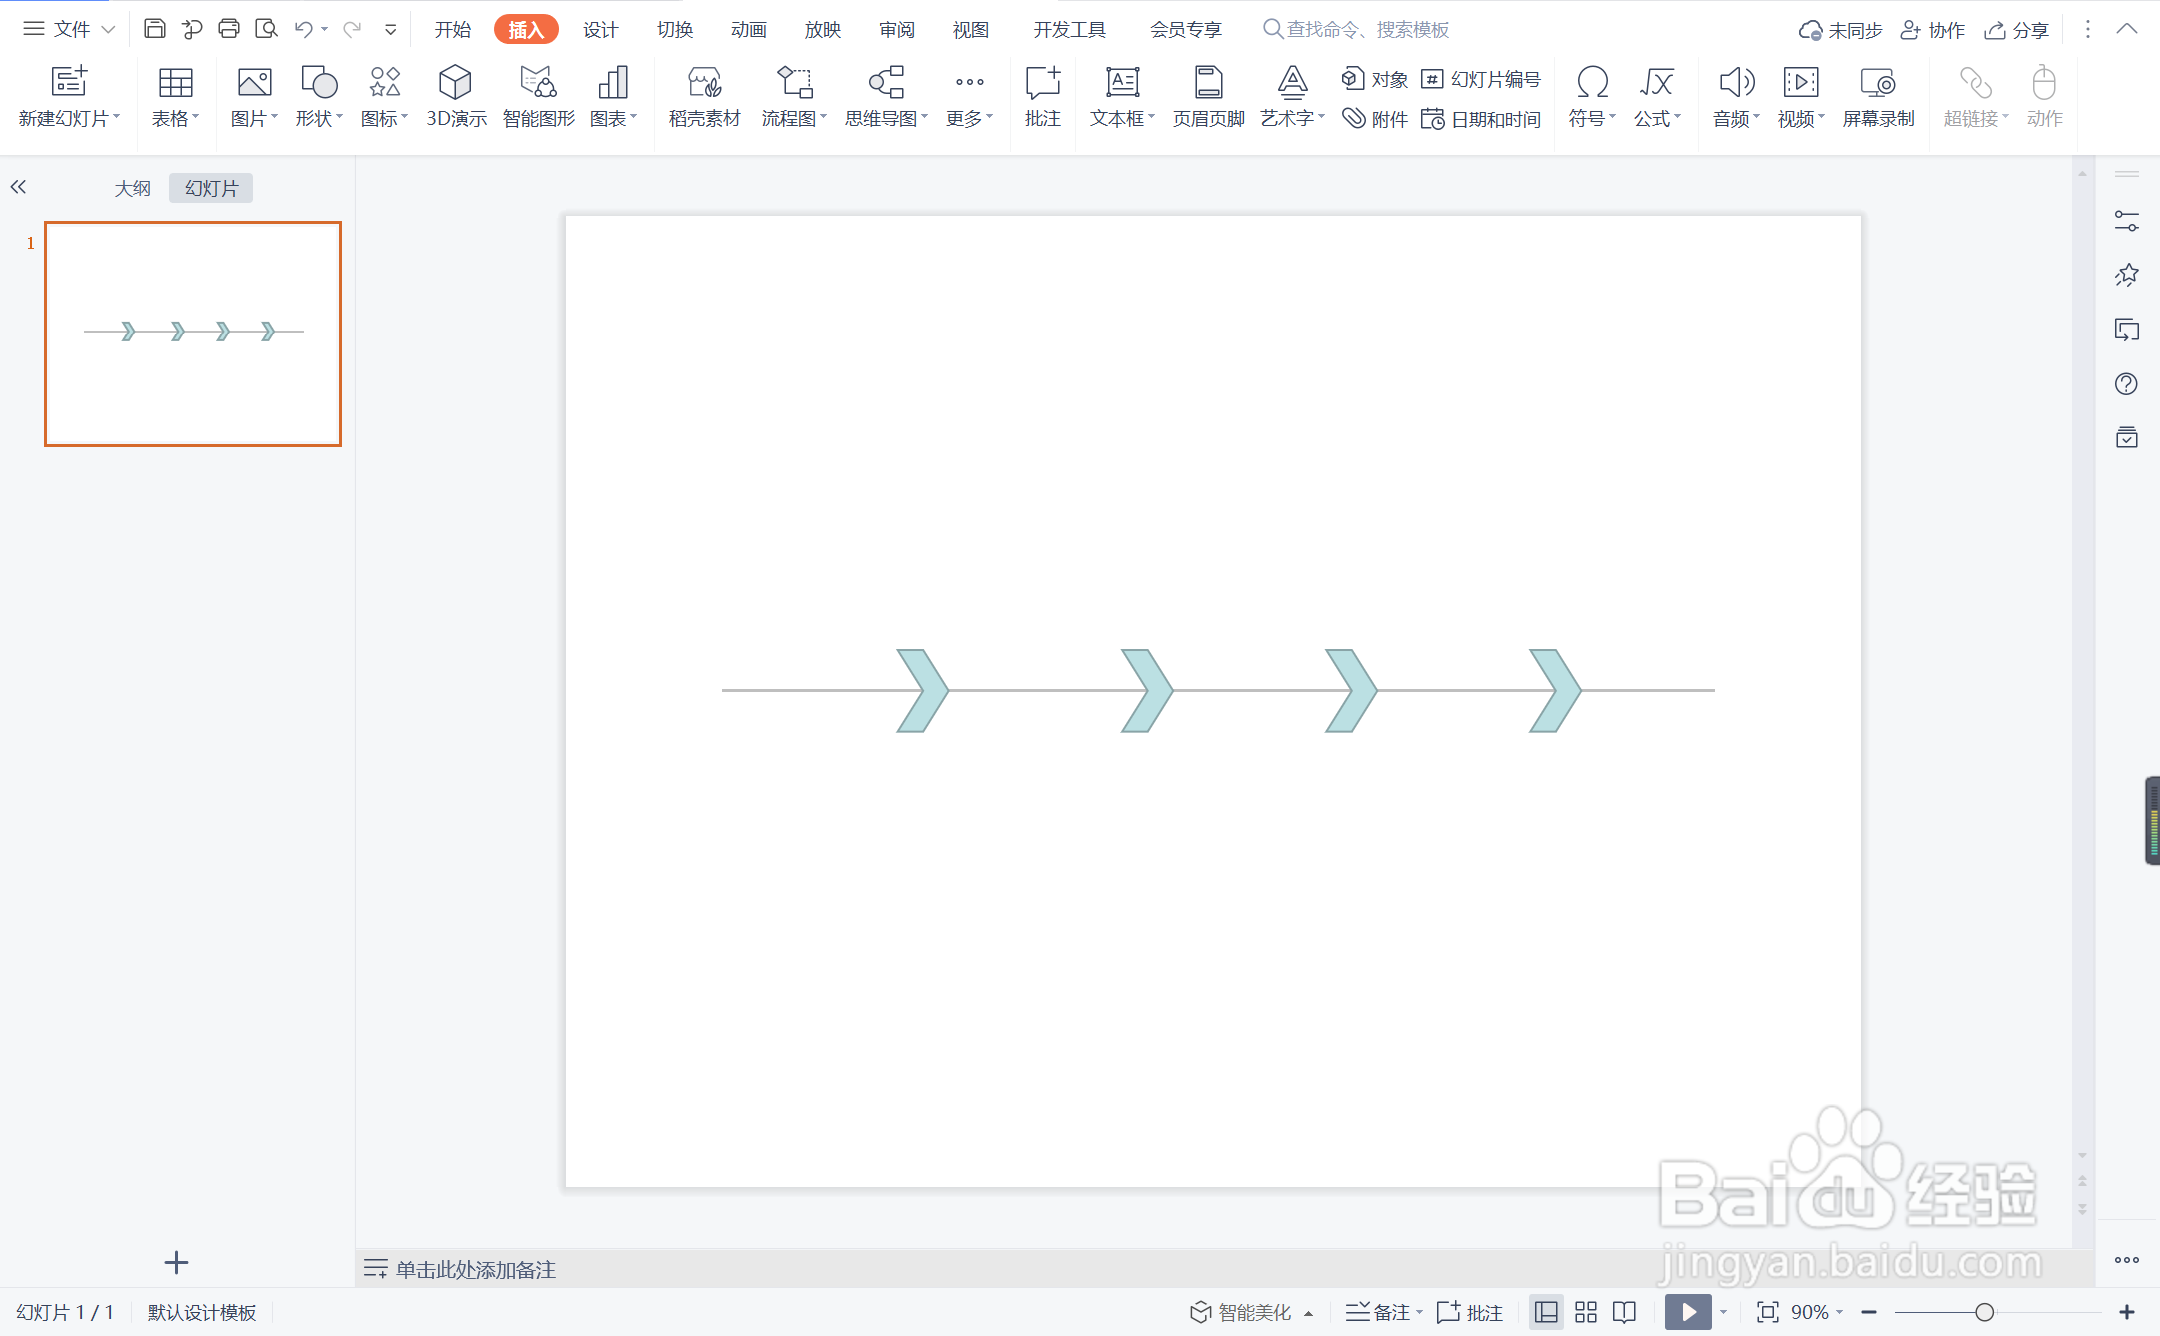Switch to 大纲 outline tab
Image resolution: width=2160 pixels, height=1336 pixels.
pyautogui.click(x=132, y=188)
